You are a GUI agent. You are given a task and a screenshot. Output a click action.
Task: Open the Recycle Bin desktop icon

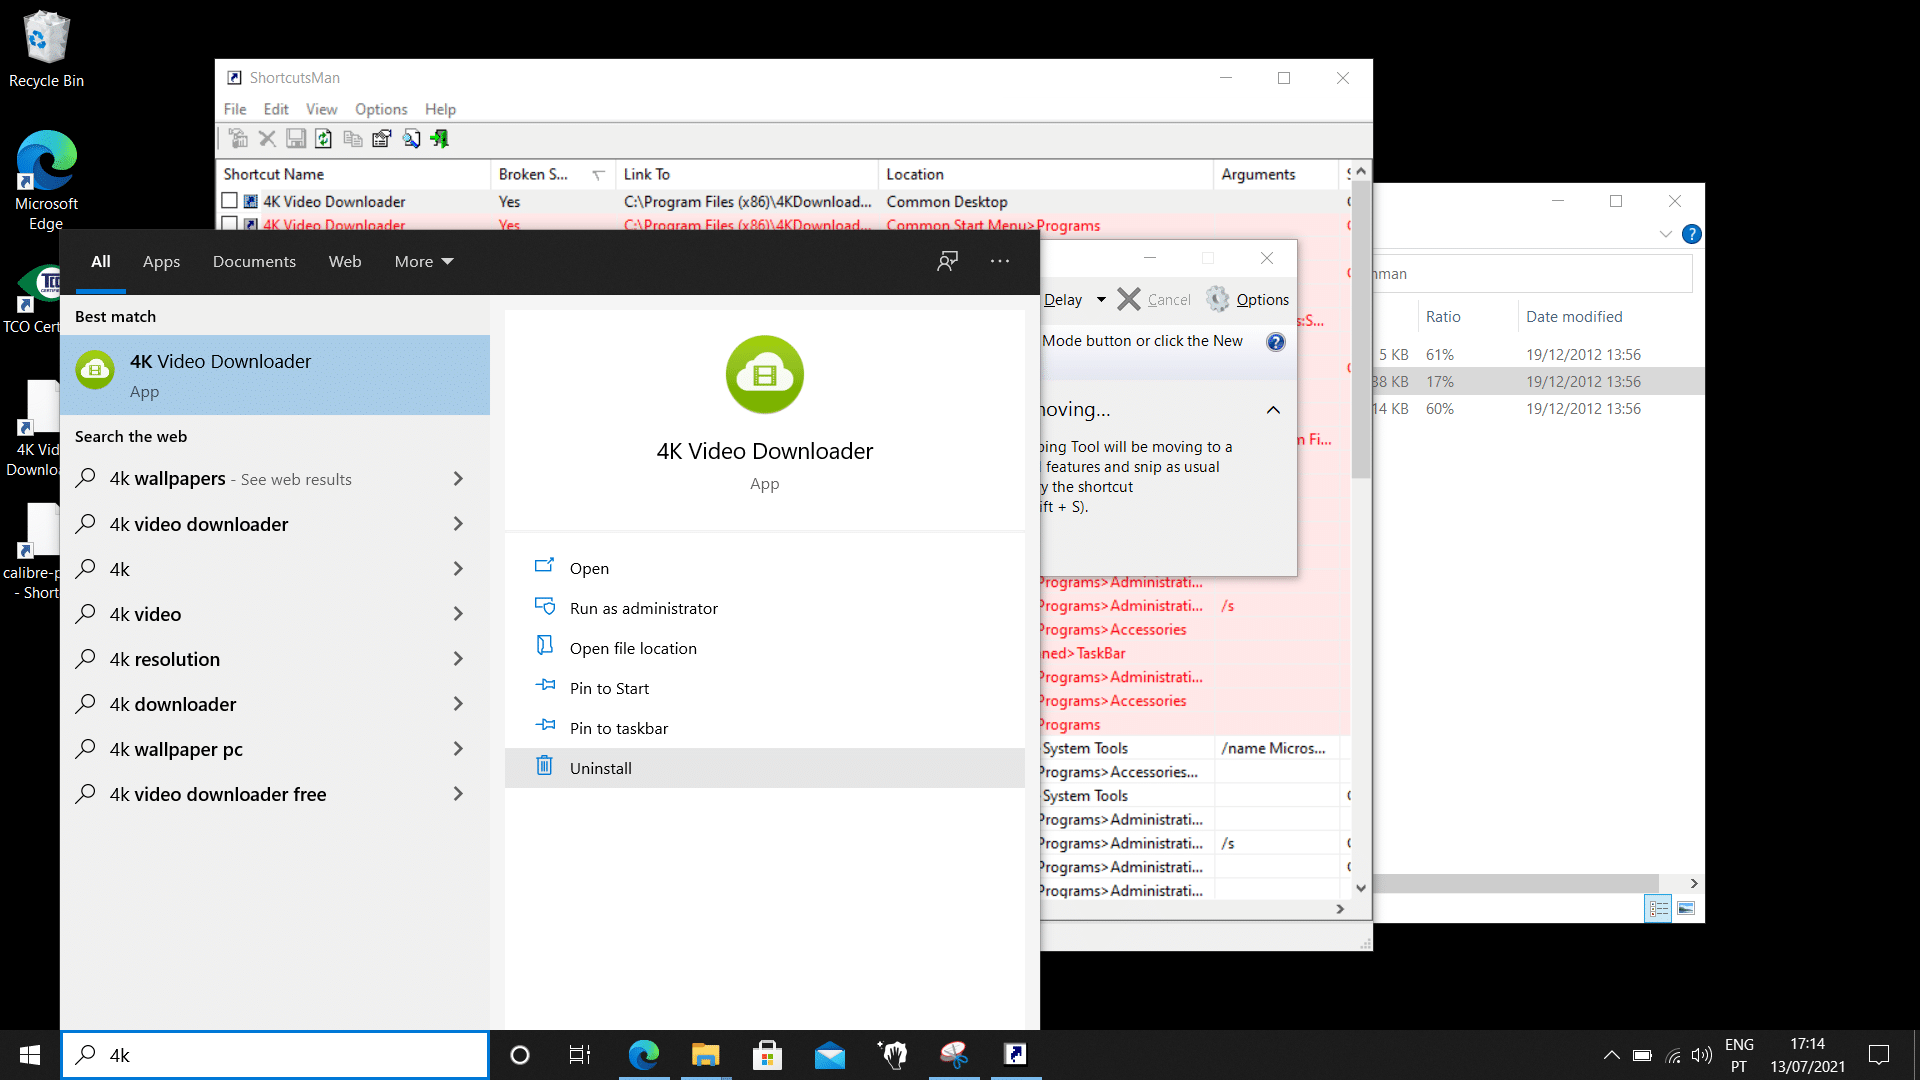click(46, 48)
